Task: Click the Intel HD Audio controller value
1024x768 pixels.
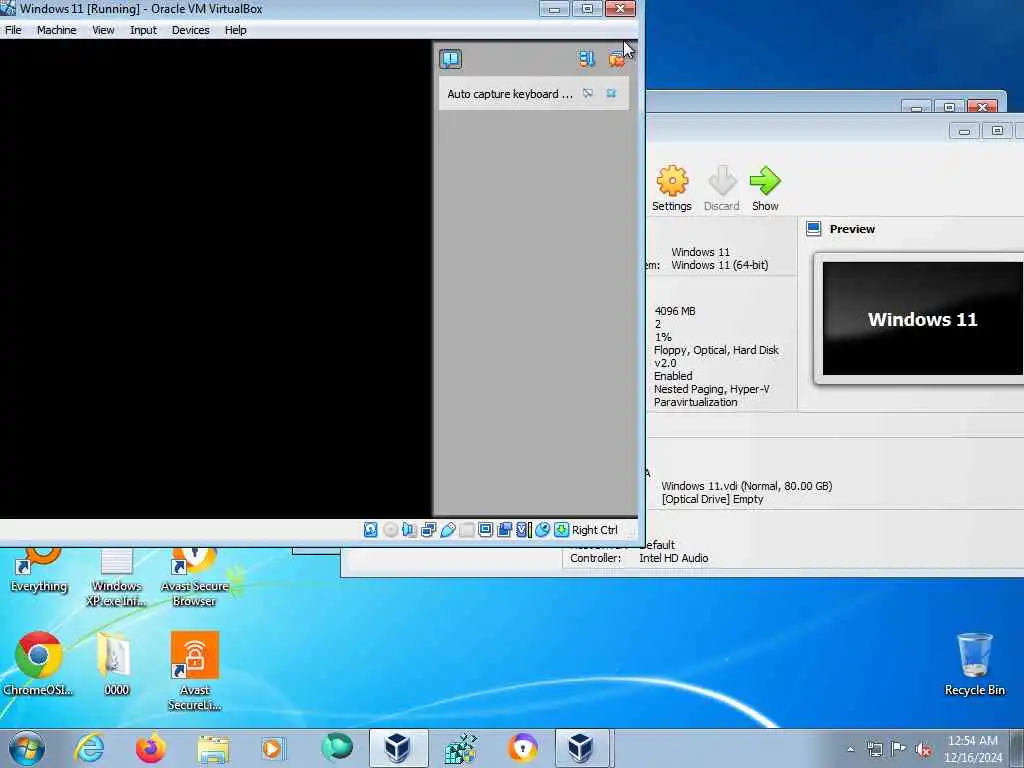Action: [x=673, y=558]
